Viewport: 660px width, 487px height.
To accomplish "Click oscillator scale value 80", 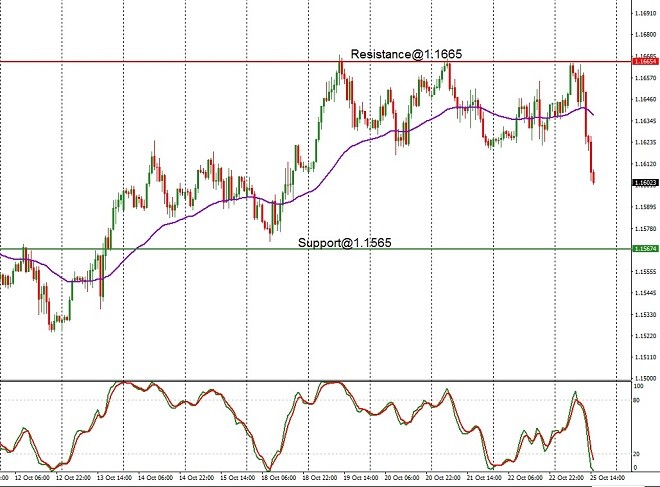I will (x=637, y=400).
